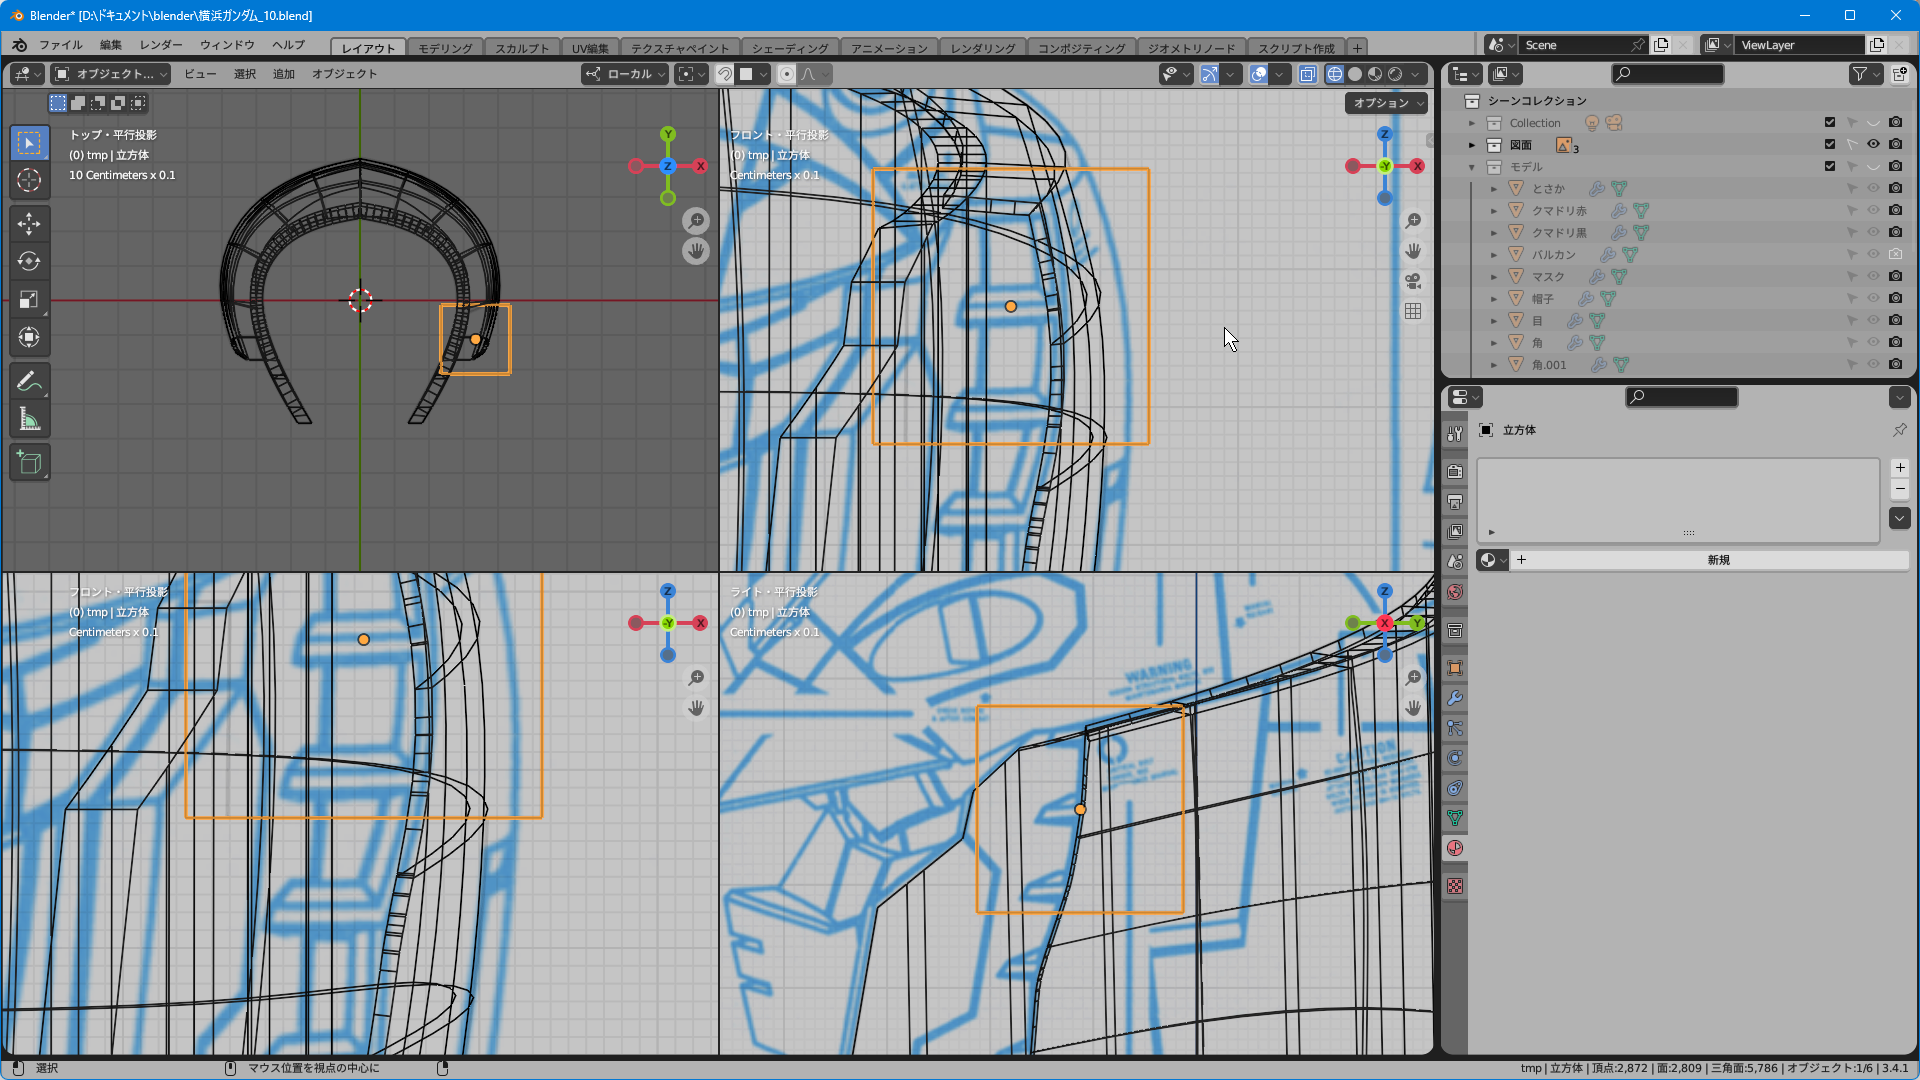Toggle the camera view icon in the front viewport
The height and width of the screenshot is (1080, 1920).
pos(1412,281)
